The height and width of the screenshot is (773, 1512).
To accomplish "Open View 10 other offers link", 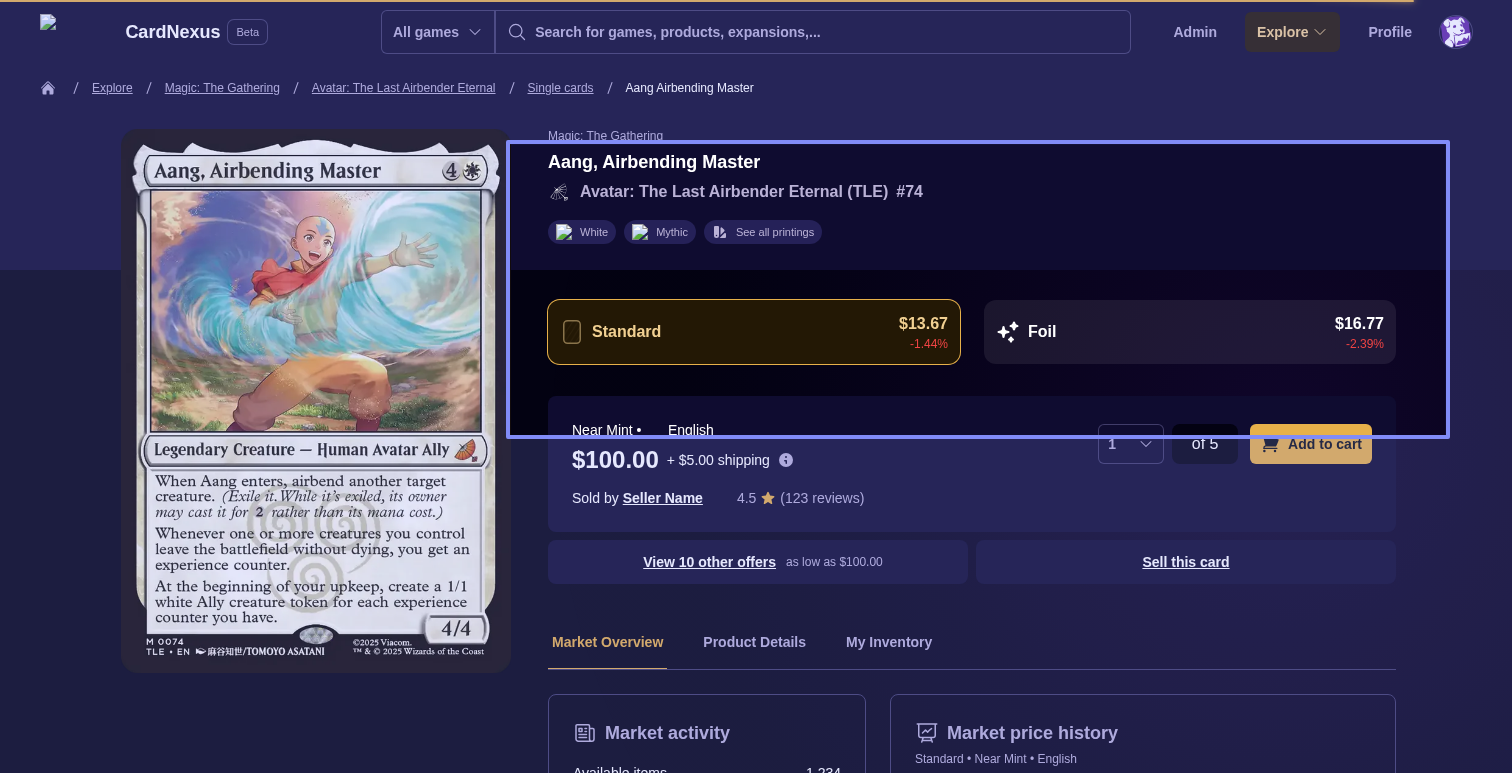I will point(709,562).
